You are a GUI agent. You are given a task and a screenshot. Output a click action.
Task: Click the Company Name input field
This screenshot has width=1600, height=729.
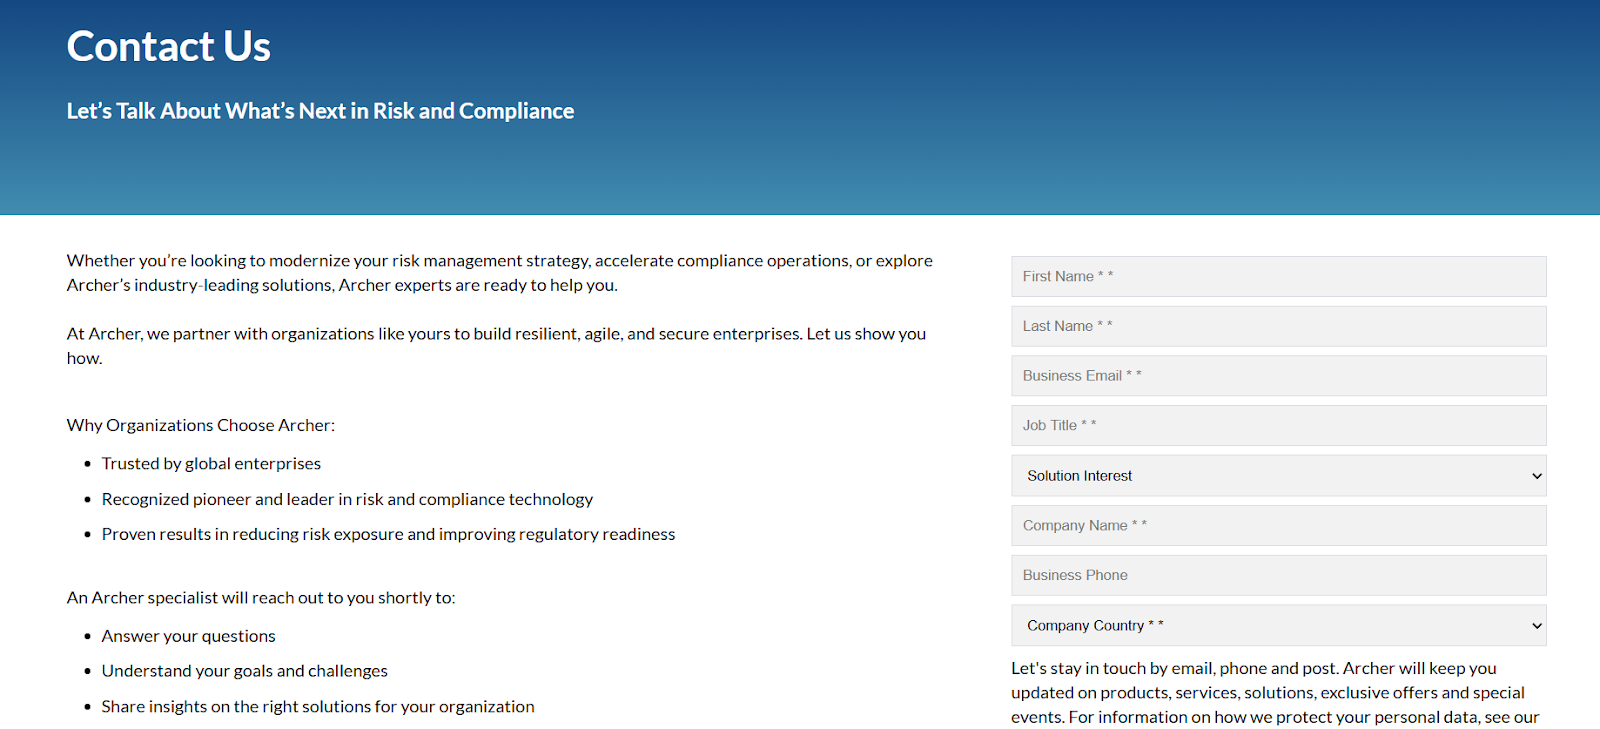click(1278, 525)
